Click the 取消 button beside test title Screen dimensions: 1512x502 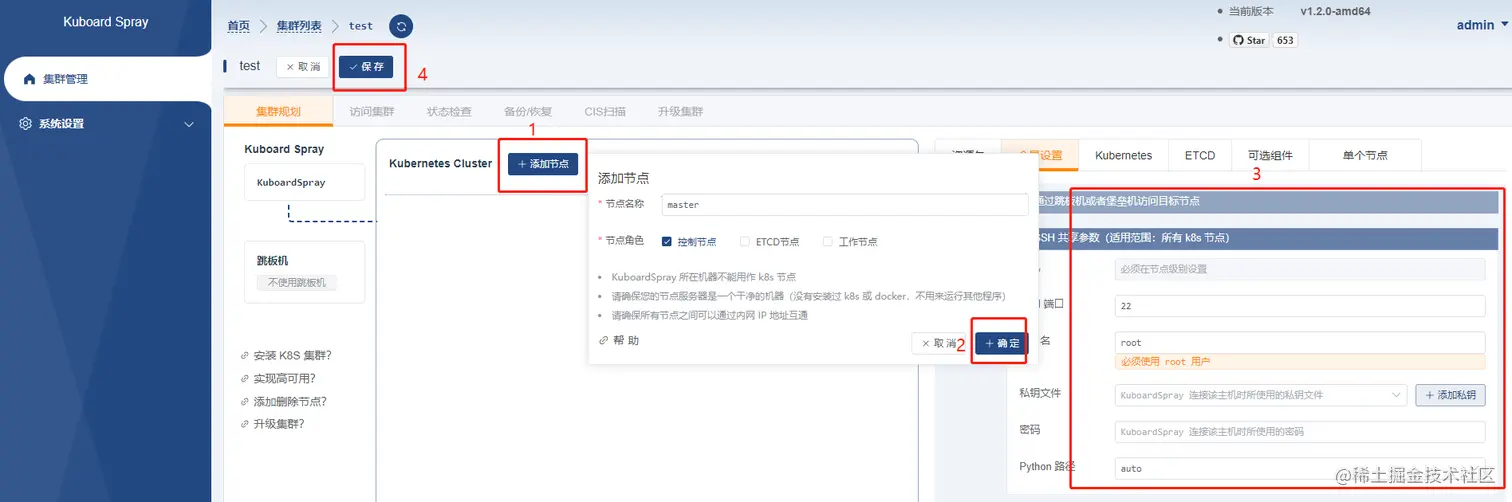click(303, 67)
